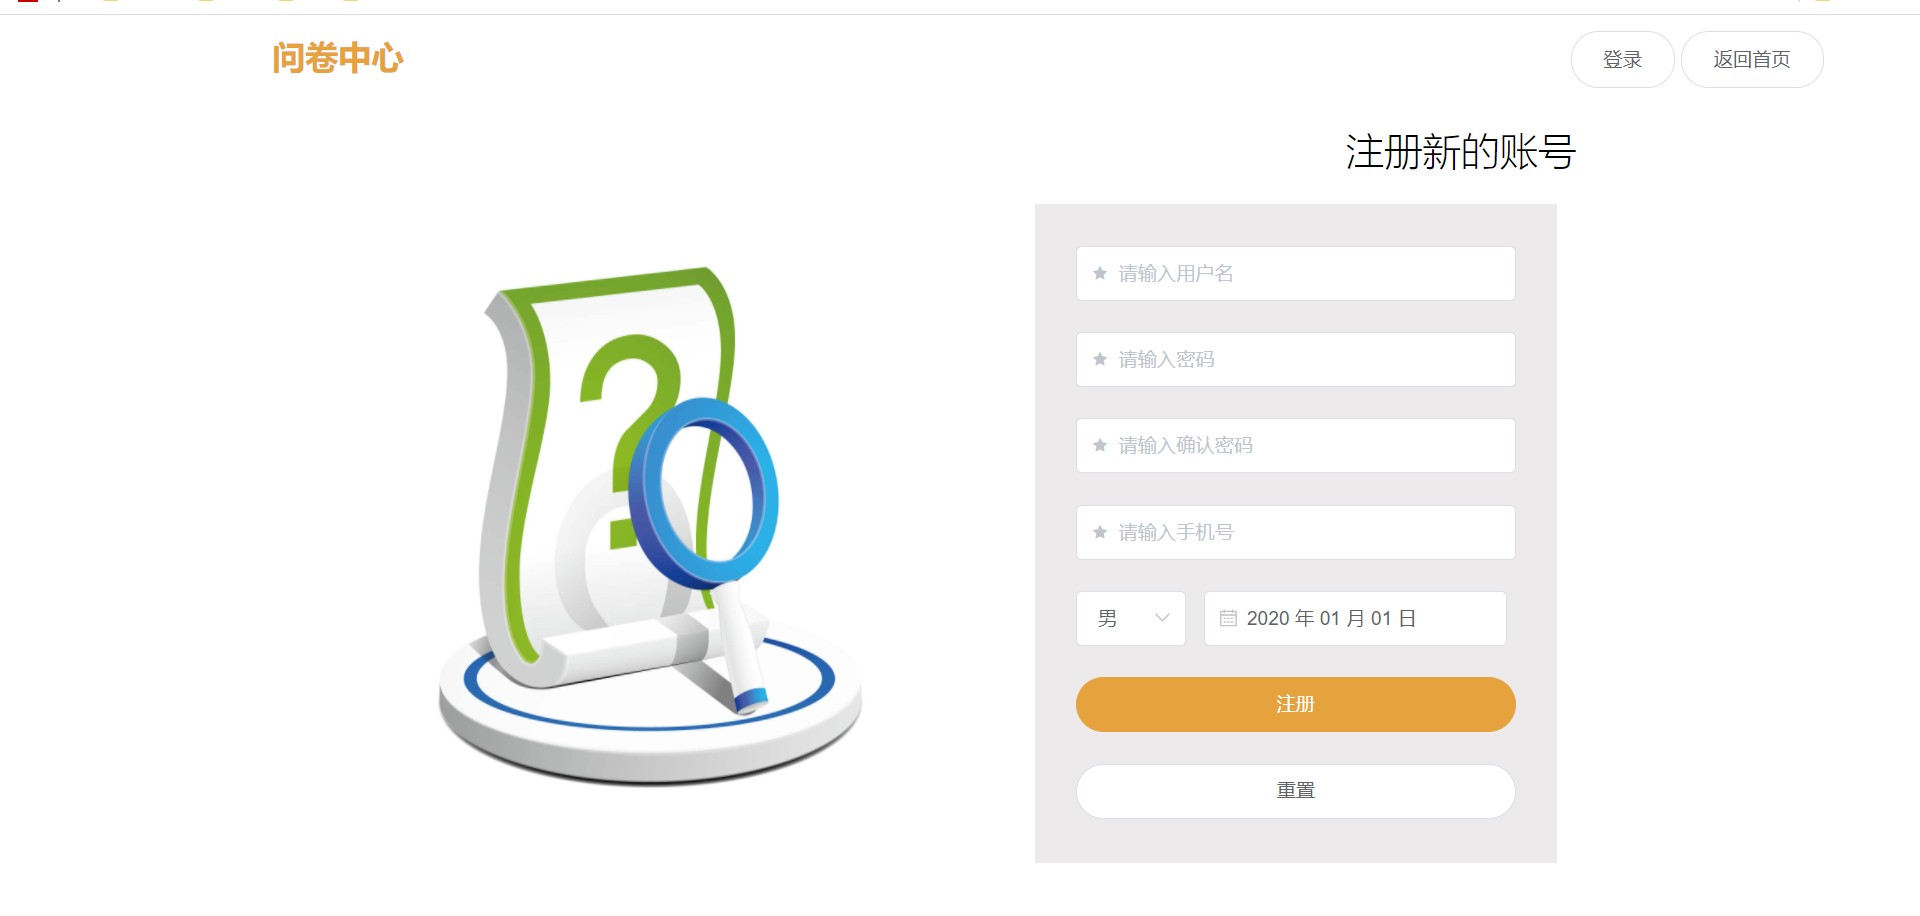Focus the 请输入确认密码 confirm password field
1920x916 pixels.
coord(1296,445)
